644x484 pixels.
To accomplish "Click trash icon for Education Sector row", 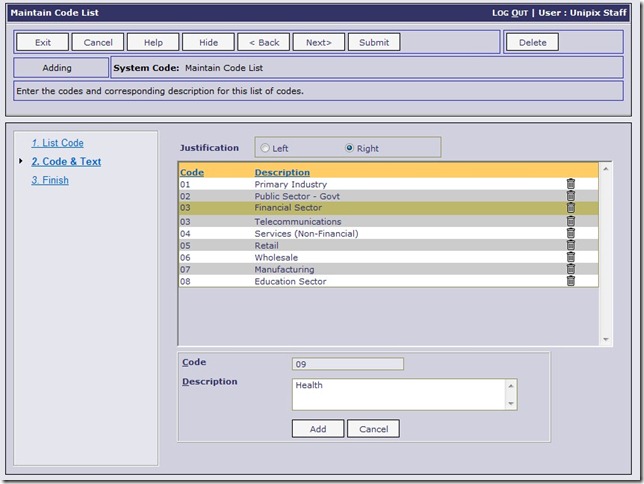I will [x=571, y=281].
